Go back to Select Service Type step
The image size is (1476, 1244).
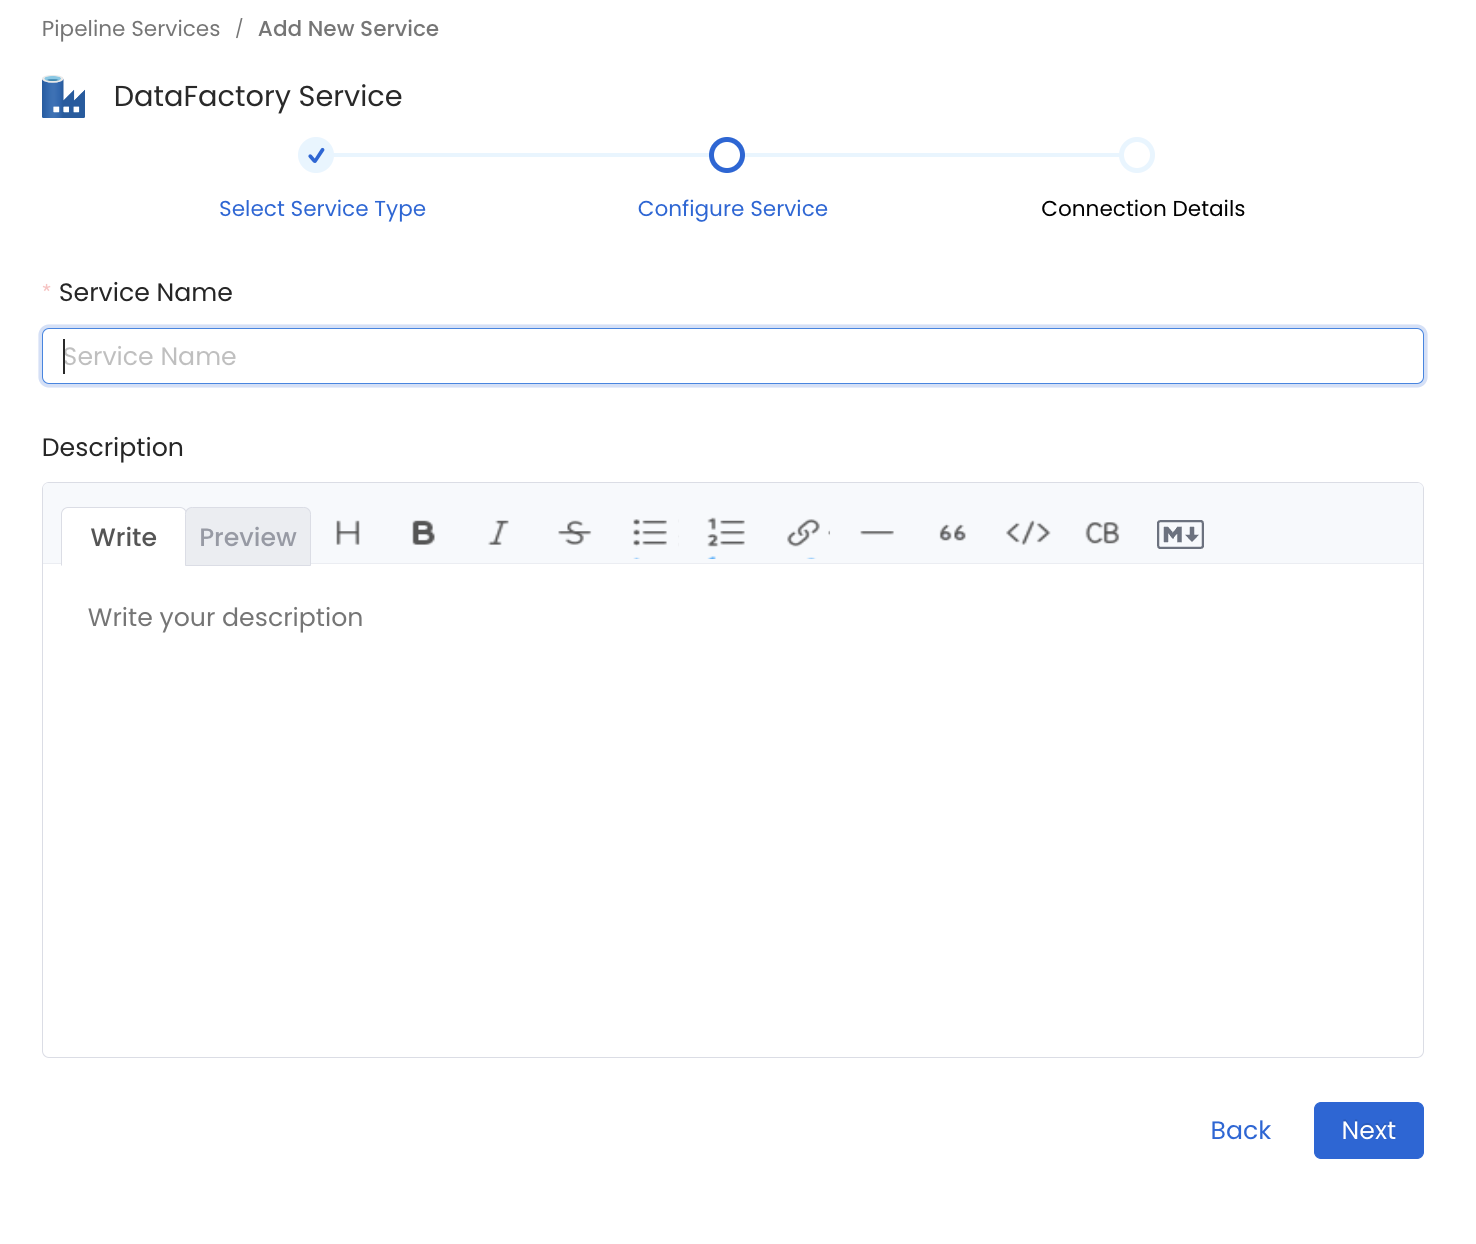click(x=322, y=208)
